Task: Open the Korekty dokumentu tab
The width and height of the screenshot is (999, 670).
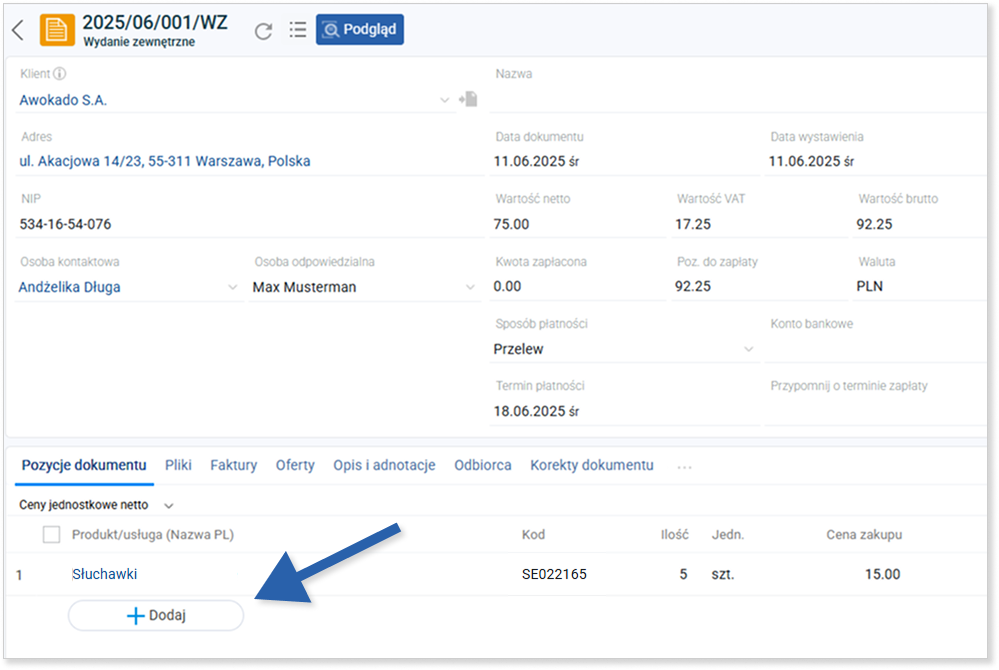Action: coord(592,466)
